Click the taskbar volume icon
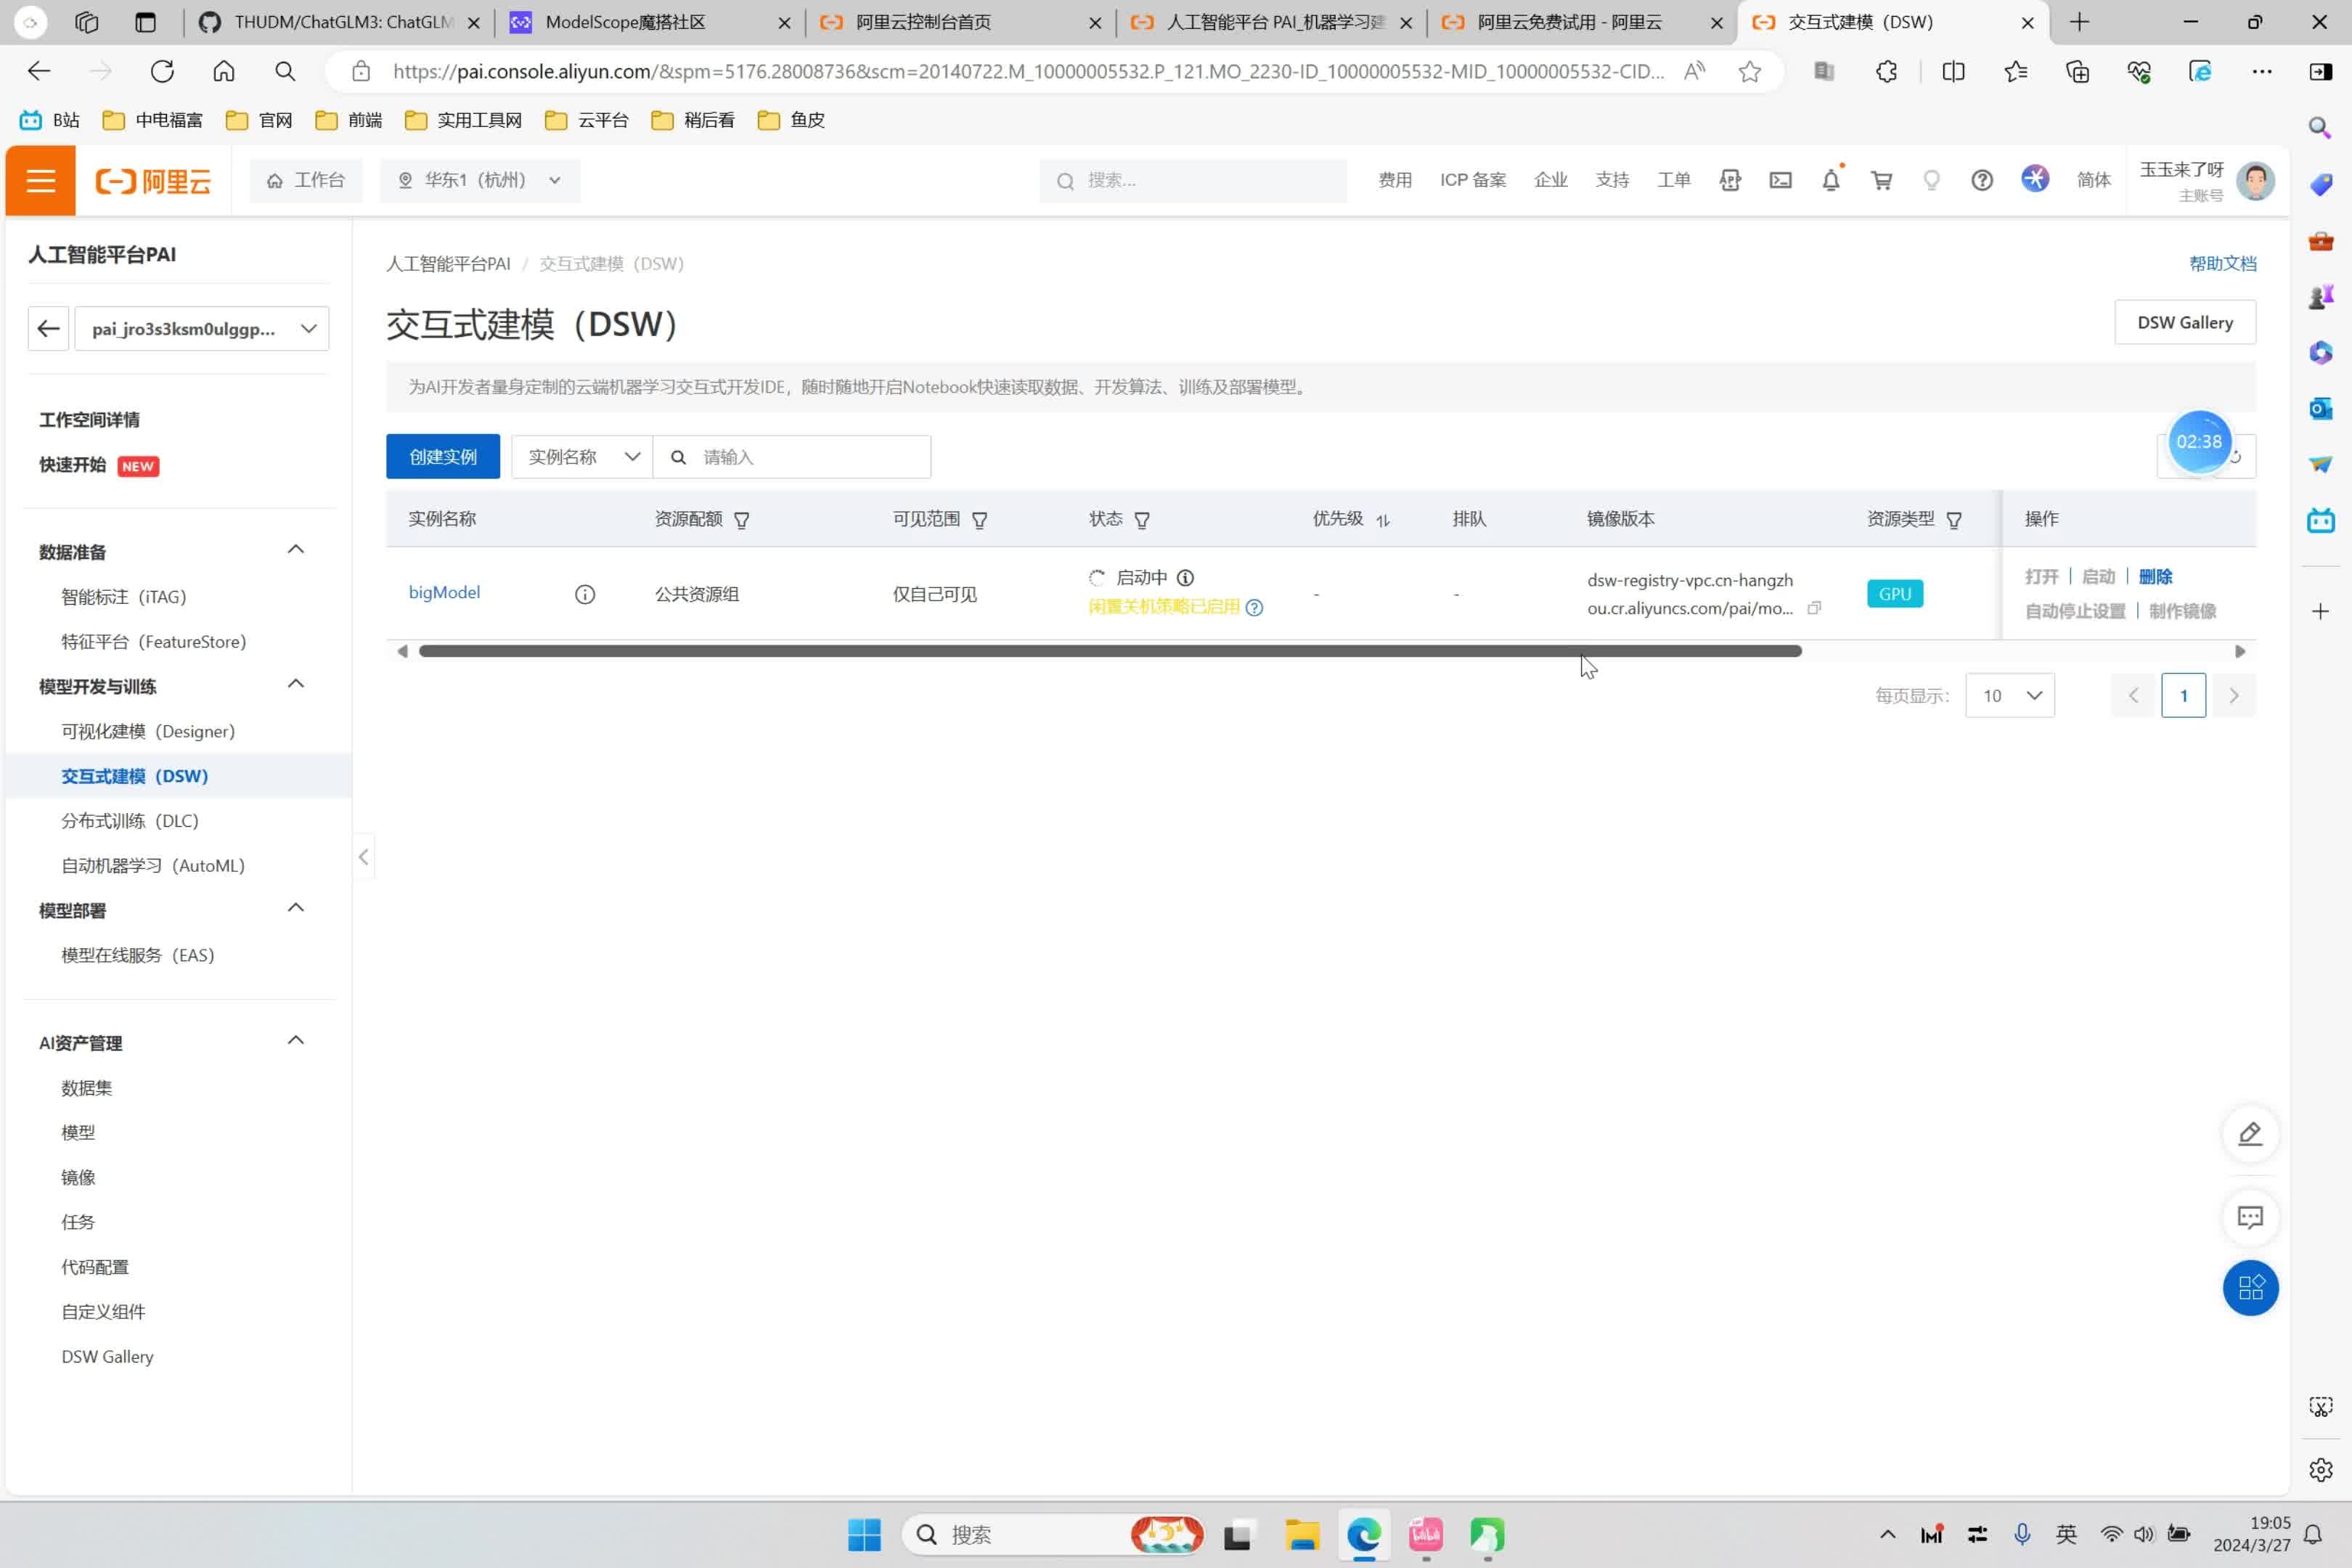The image size is (2352, 1568). pos(2143,1534)
